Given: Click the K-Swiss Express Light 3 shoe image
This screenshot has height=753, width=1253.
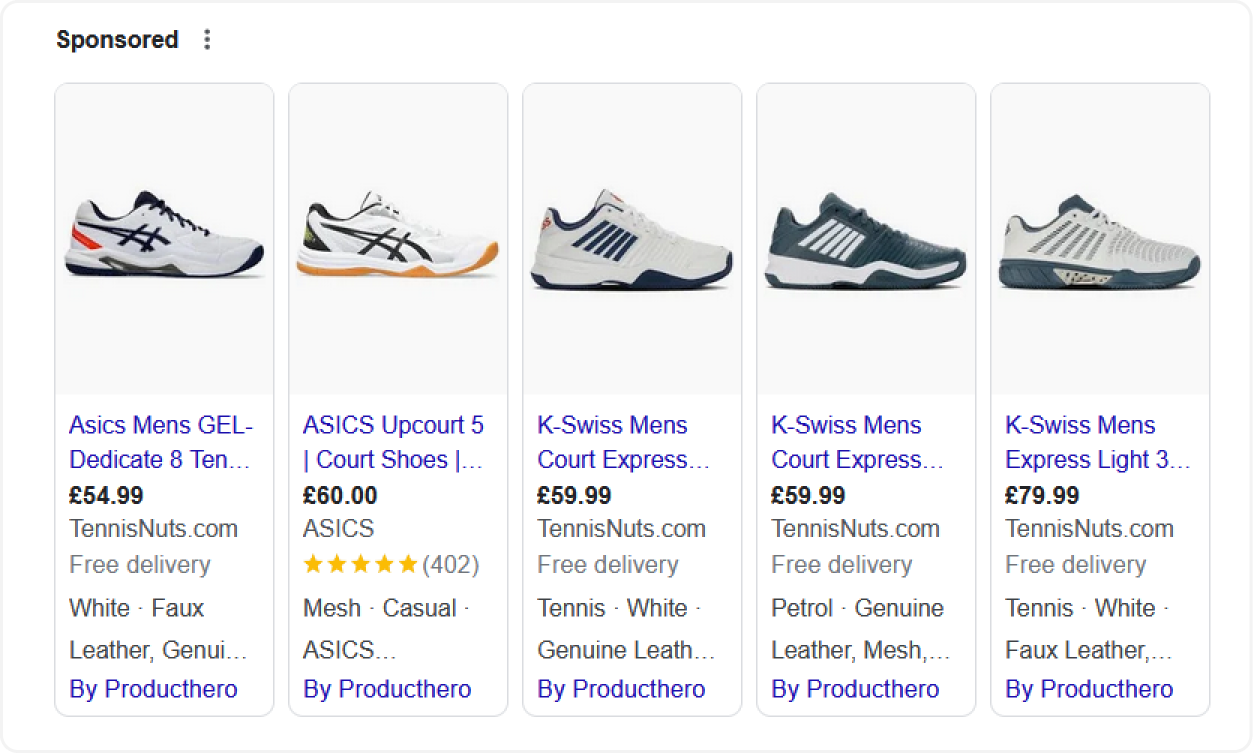Looking at the screenshot, I should (x=1100, y=239).
